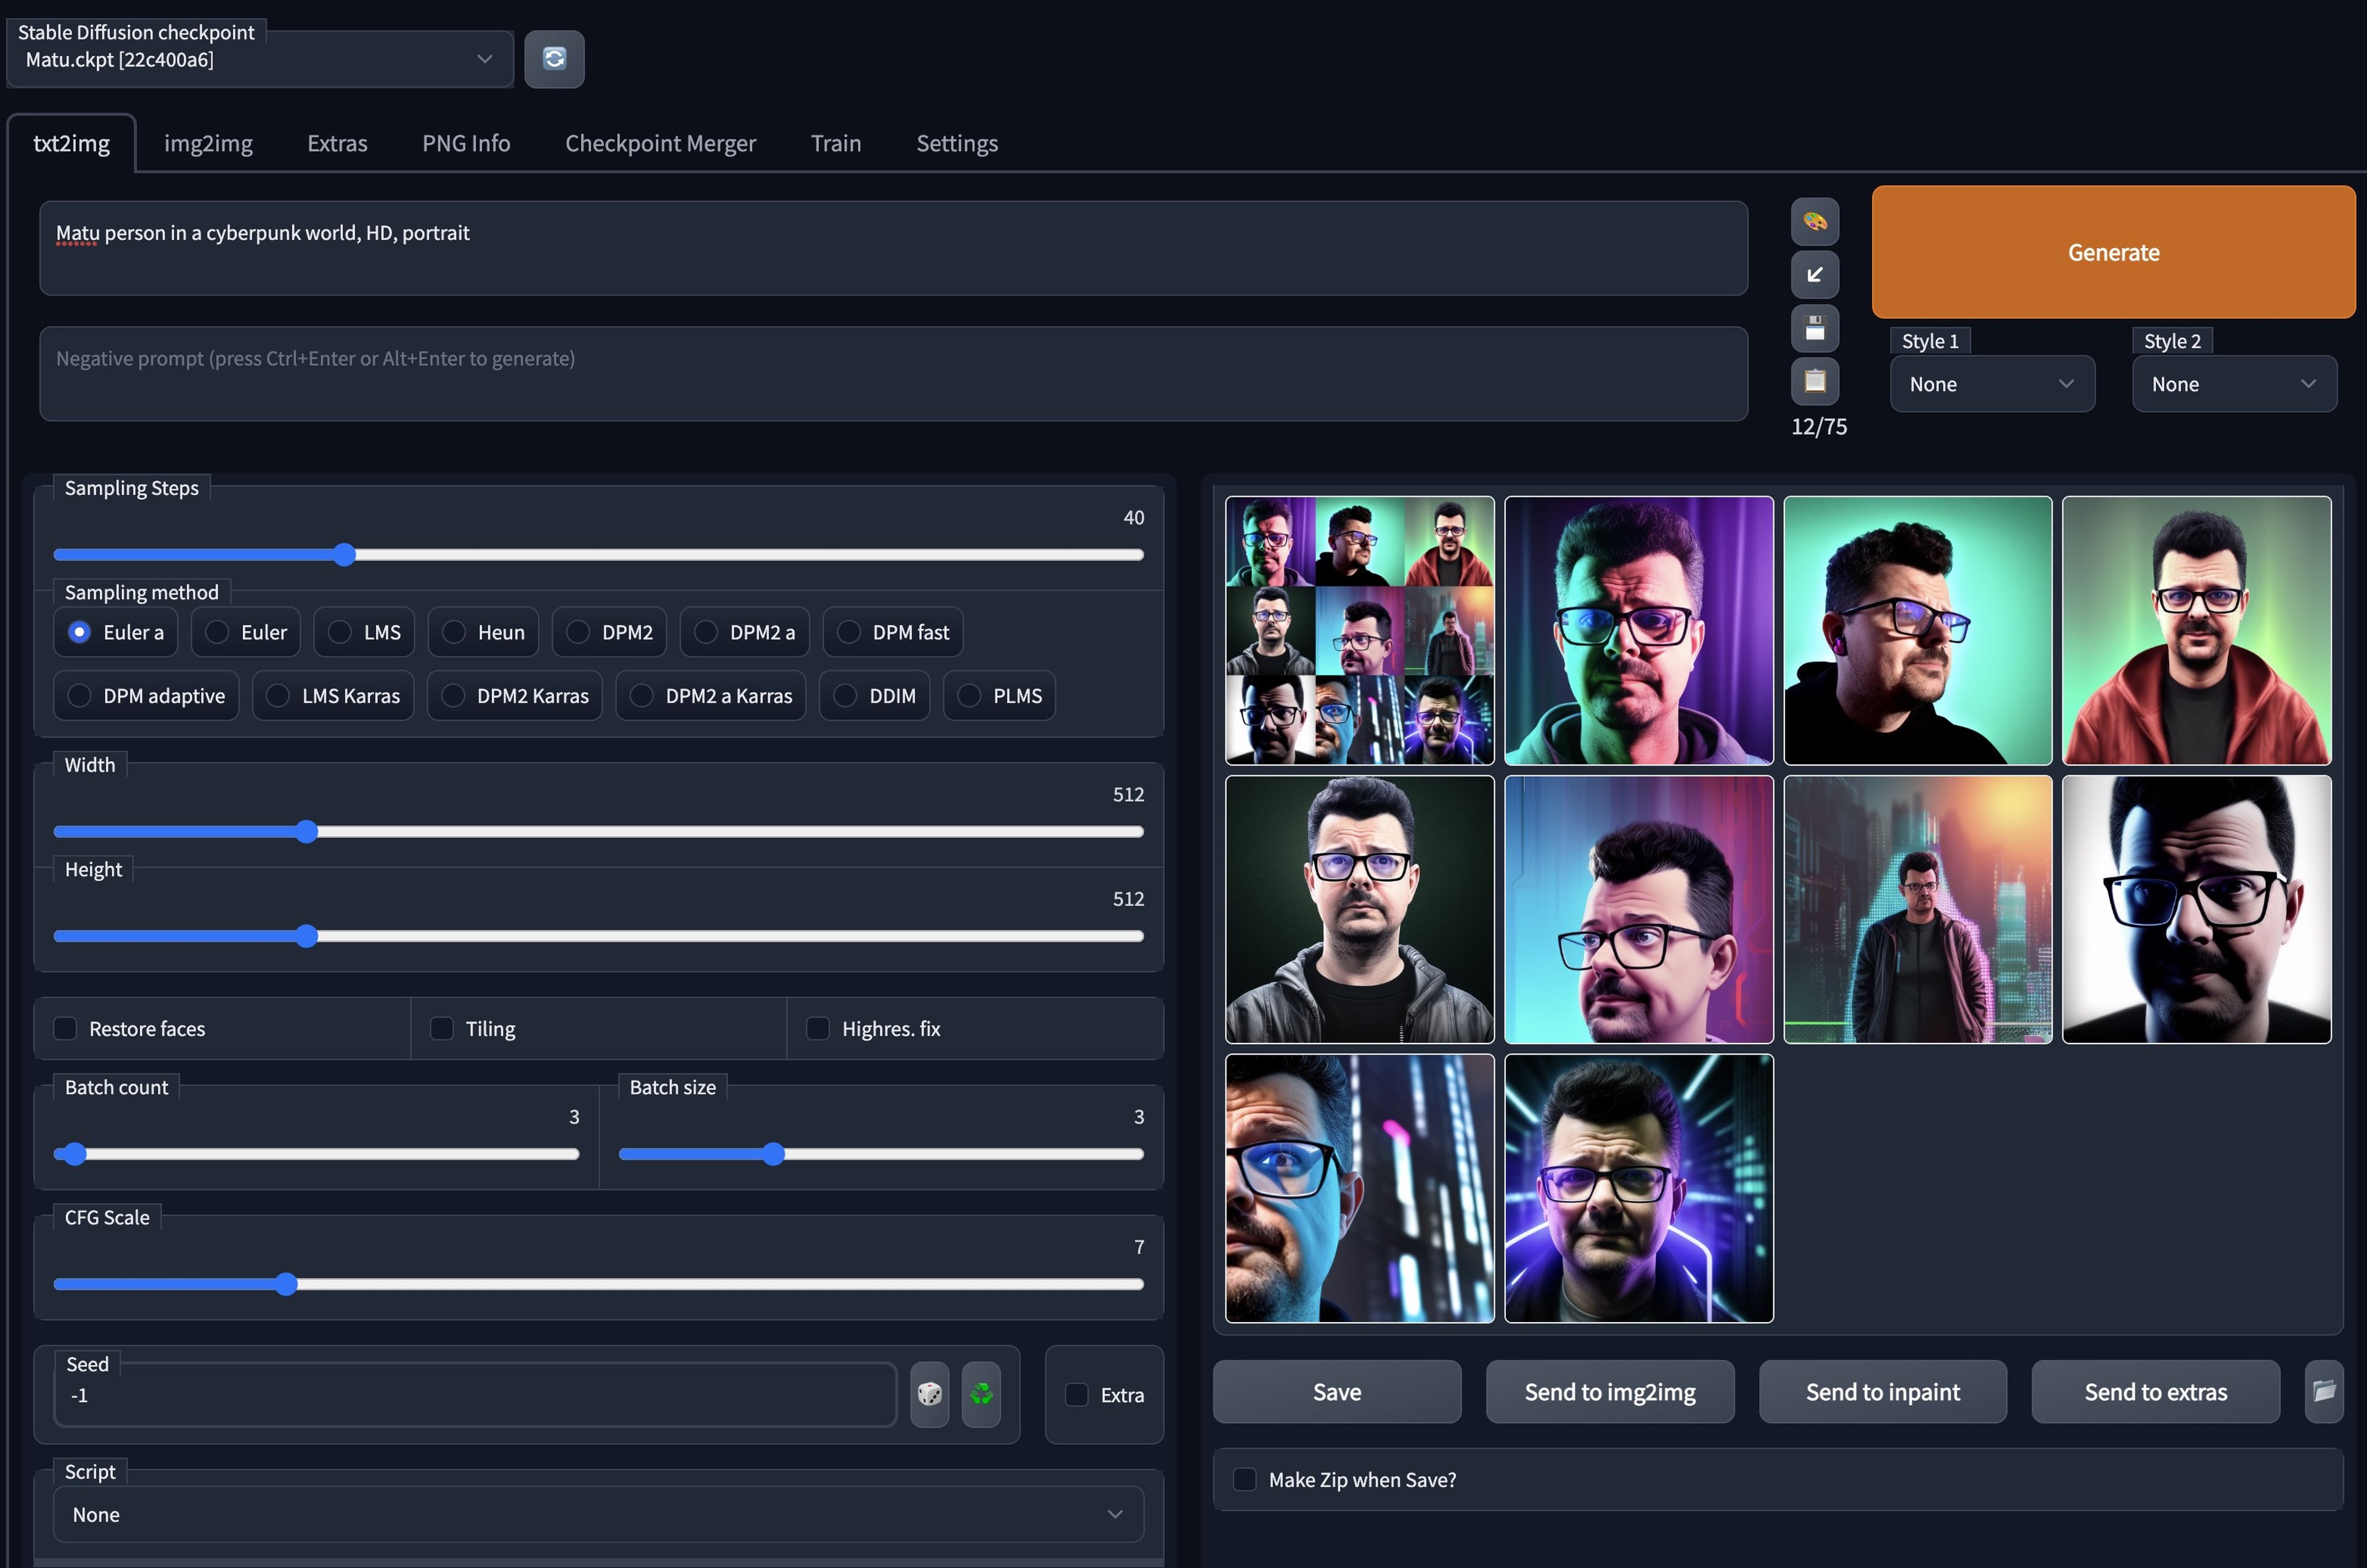This screenshot has width=2367, height=1568.
Task: Enable the Restore faces checkbox
Action: pos(66,1028)
